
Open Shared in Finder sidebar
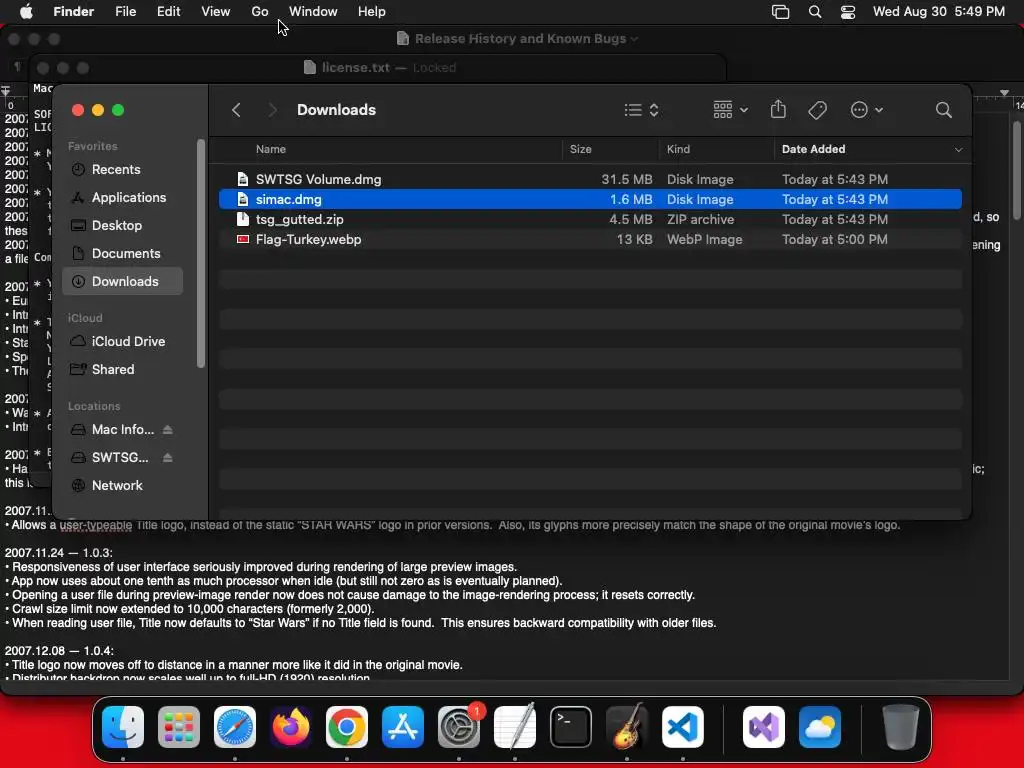pos(123,370)
